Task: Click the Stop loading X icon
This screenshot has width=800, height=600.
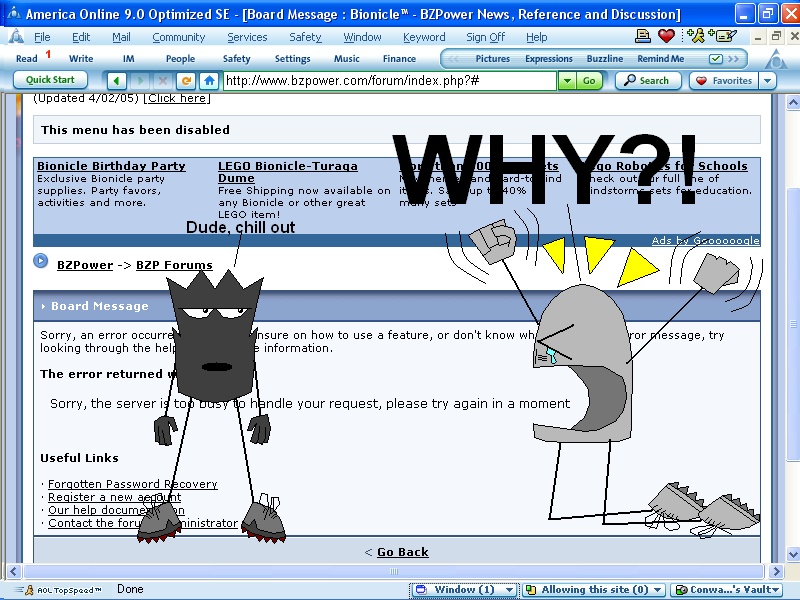Action: click(163, 81)
